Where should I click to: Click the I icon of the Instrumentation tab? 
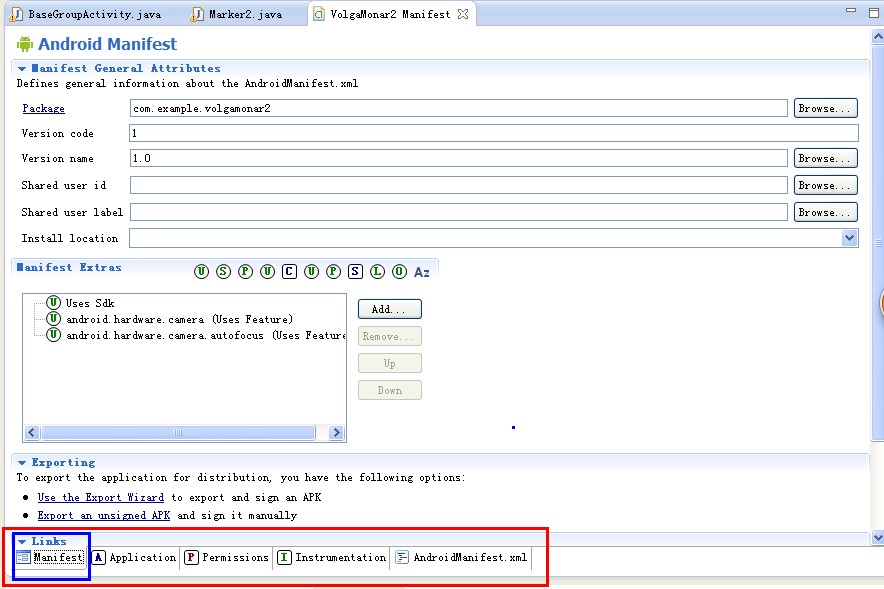click(285, 557)
